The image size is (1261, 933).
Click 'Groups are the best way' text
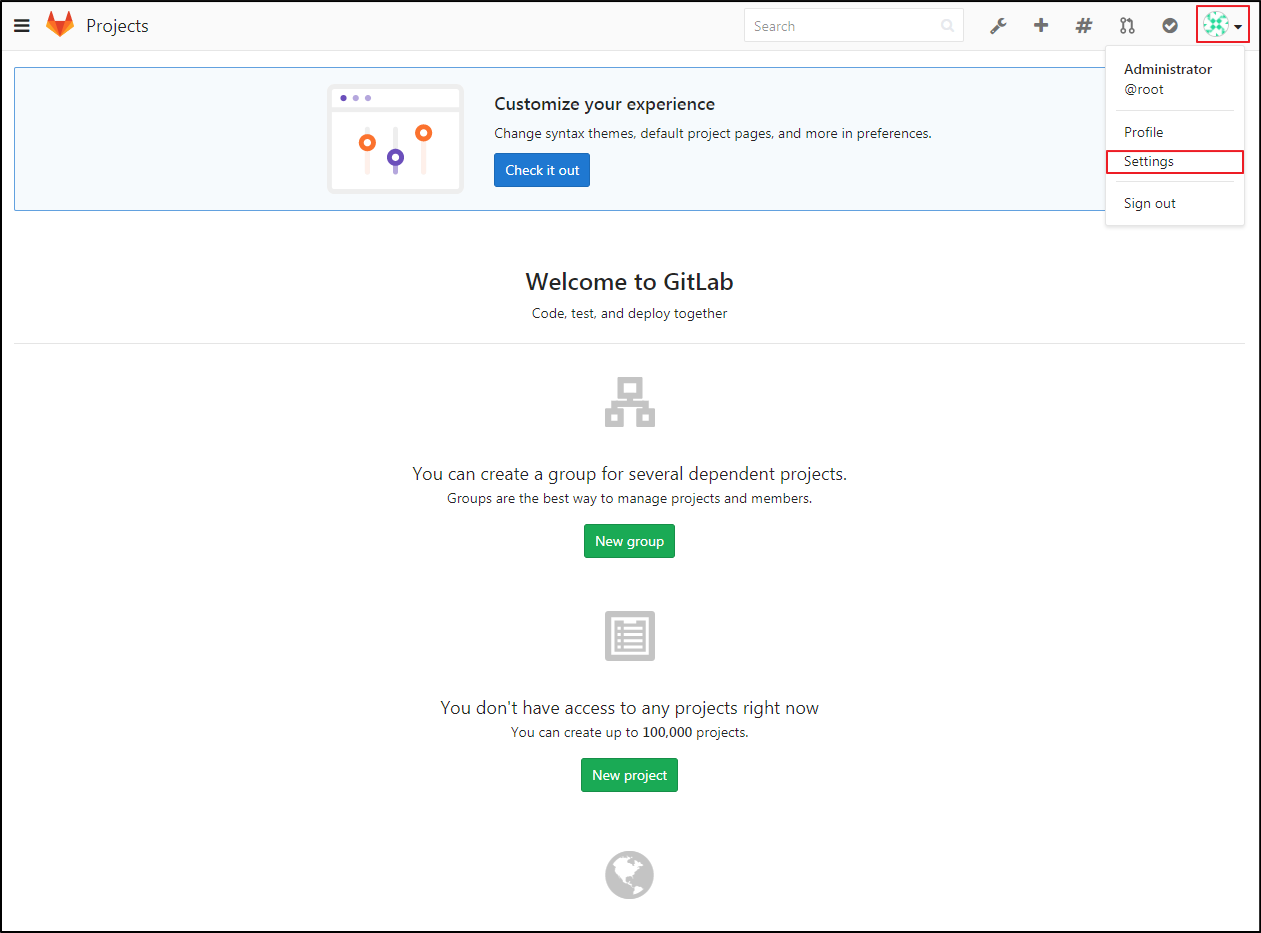click(x=629, y=498)
